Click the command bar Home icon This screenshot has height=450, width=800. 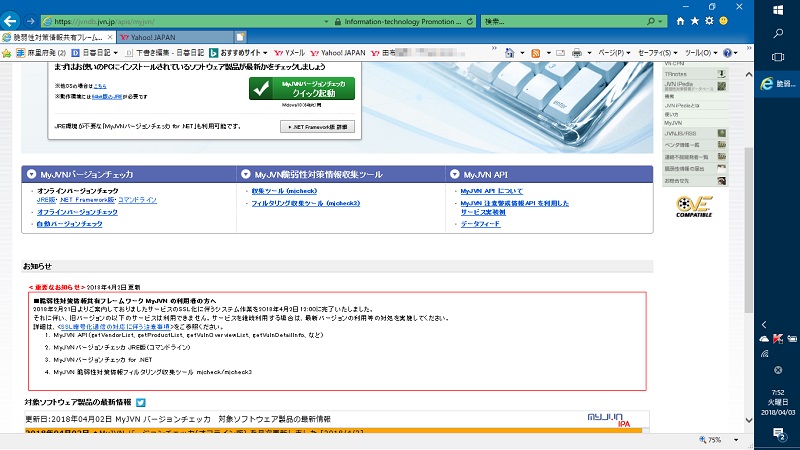click(x=509, y=53)
